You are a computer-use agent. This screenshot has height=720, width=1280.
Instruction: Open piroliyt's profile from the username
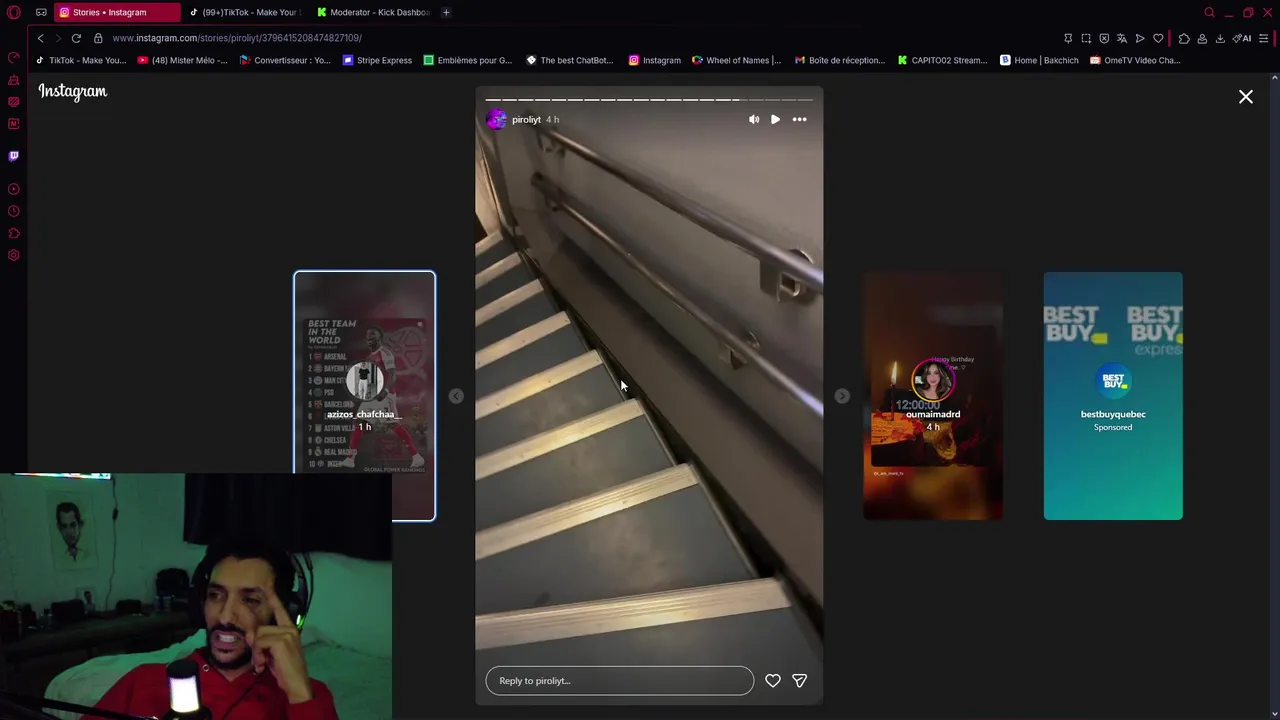point(526,120)
